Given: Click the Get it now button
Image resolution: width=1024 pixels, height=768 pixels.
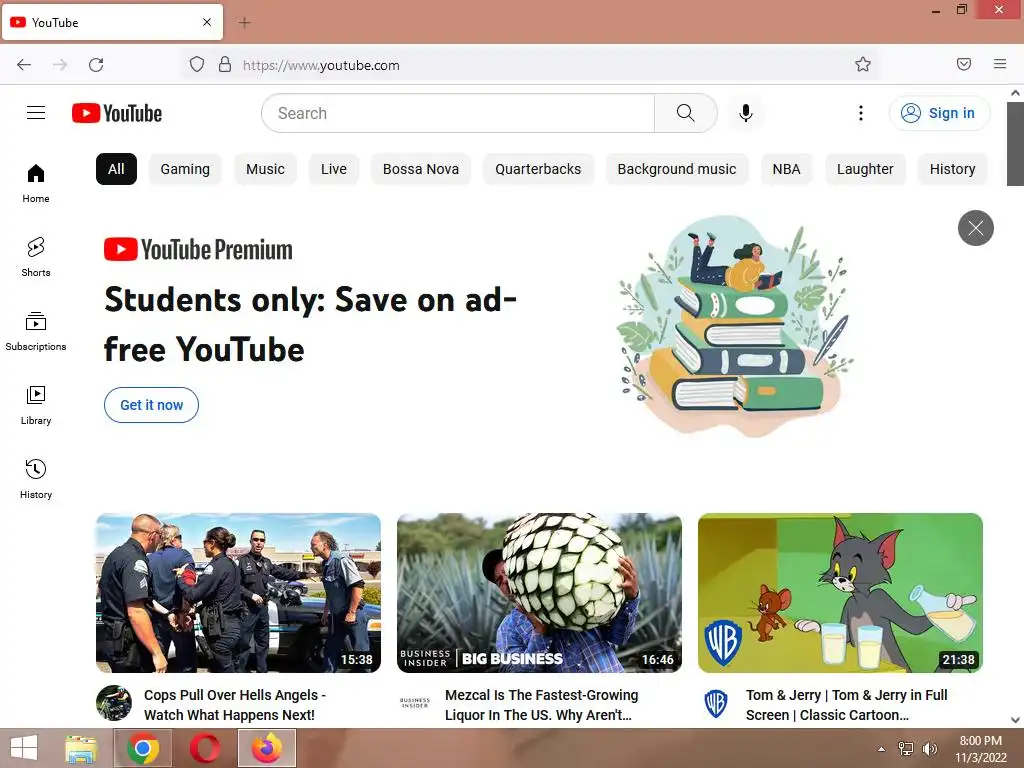Looking at the screenshot, I should pos(152,405).
